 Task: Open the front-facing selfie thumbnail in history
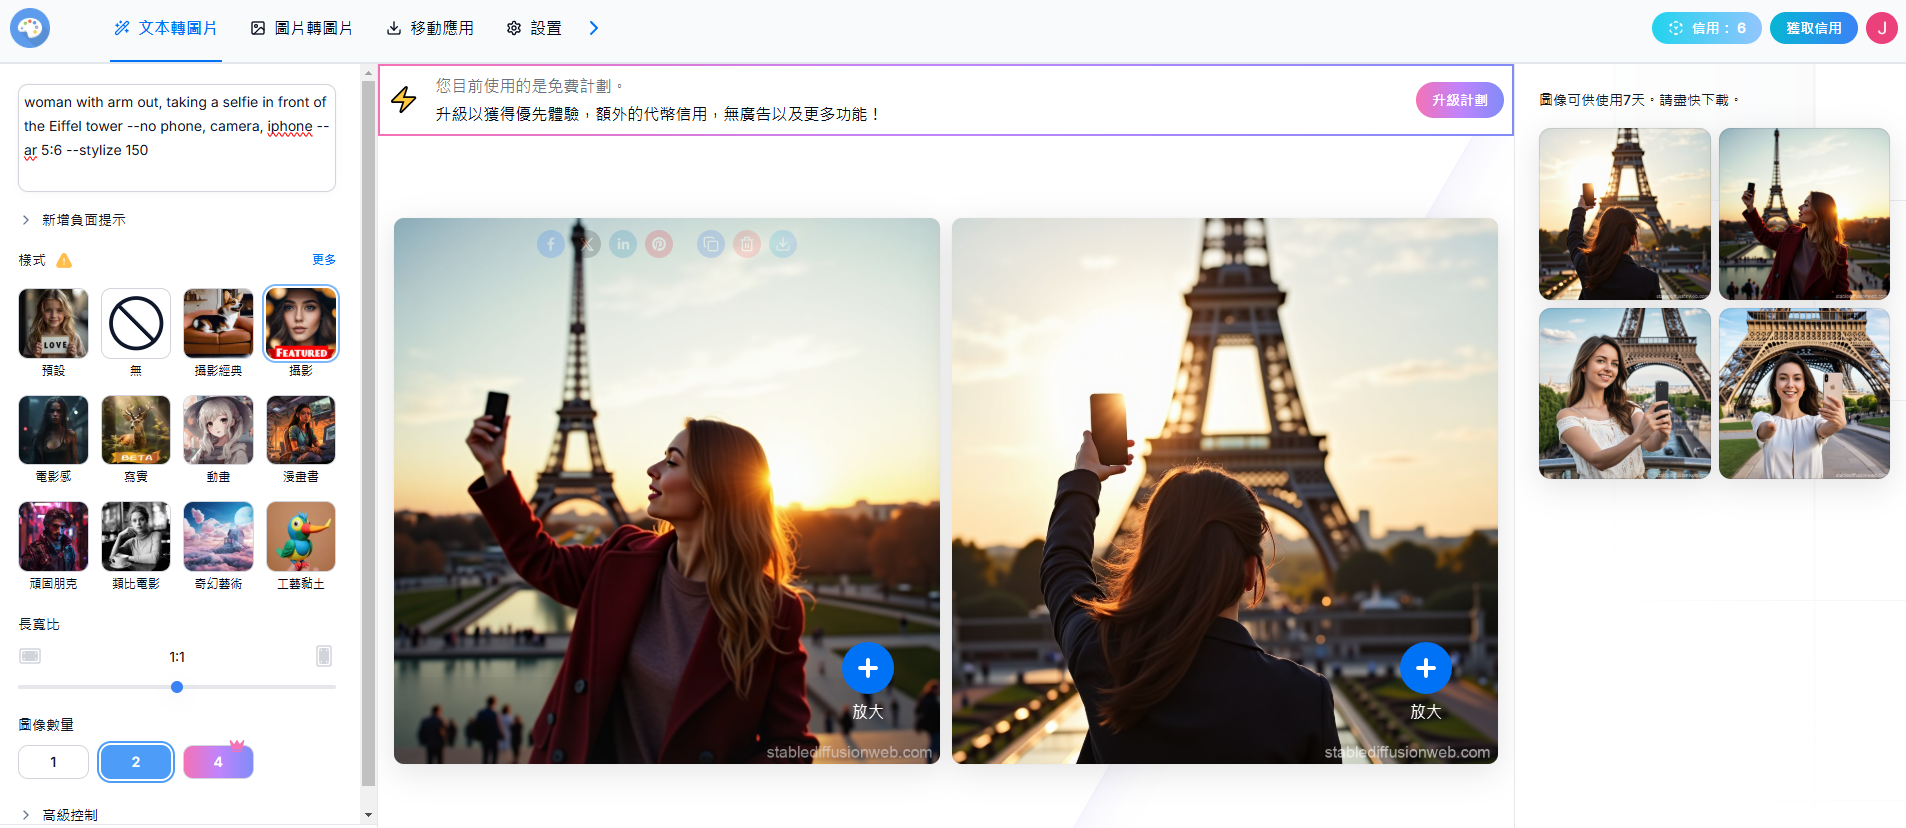[1804, 394]
